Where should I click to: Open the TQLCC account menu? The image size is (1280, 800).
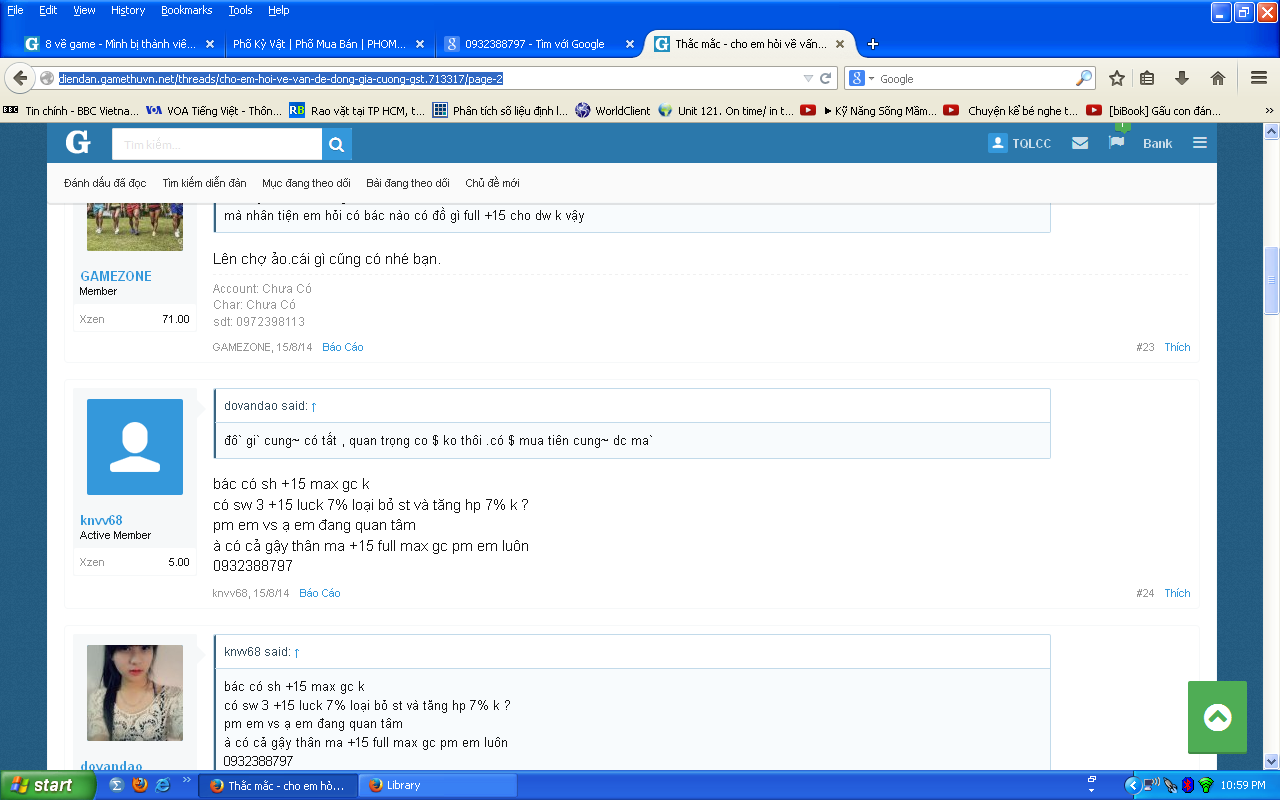pos(1020,143)
